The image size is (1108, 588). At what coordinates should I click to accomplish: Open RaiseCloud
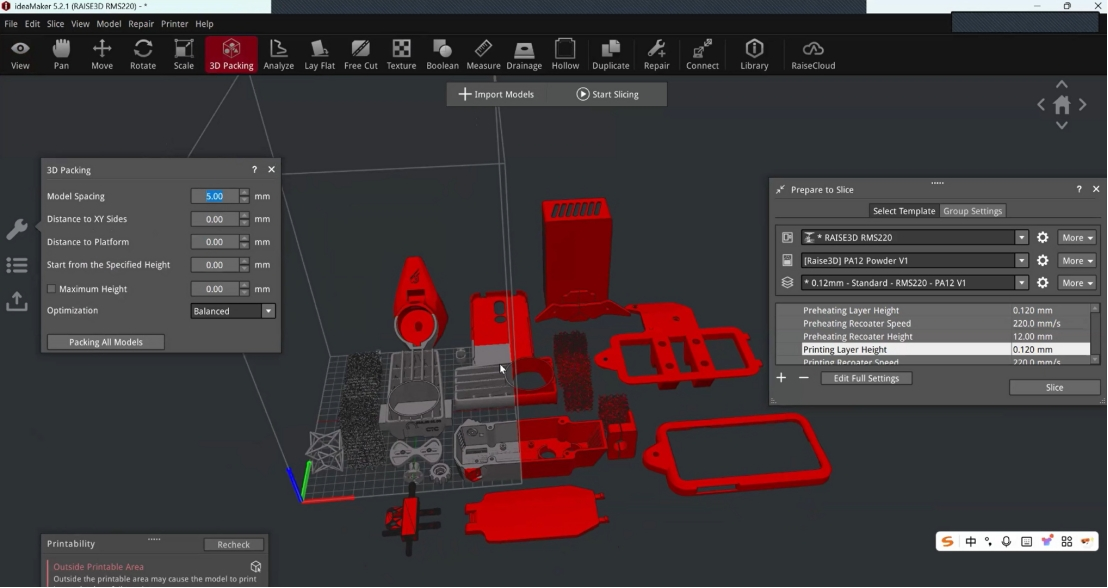[x=813, y=54]
